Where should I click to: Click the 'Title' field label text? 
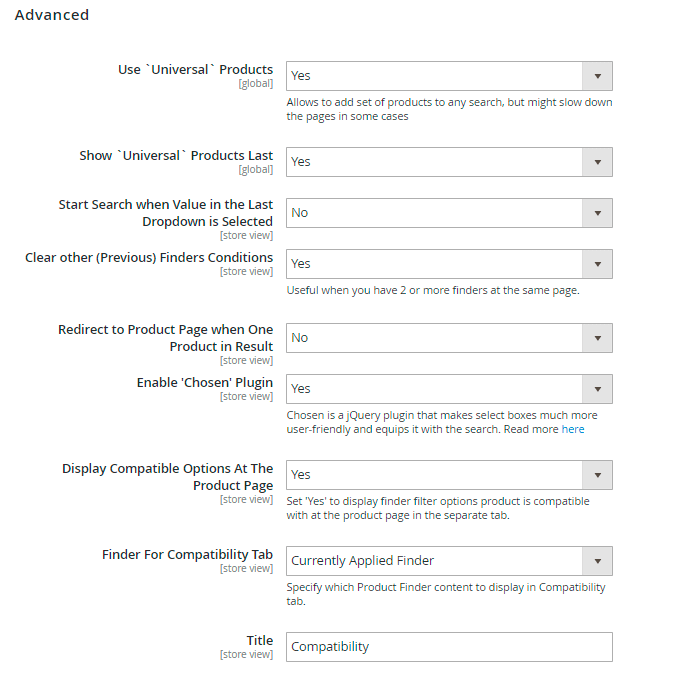259,641
